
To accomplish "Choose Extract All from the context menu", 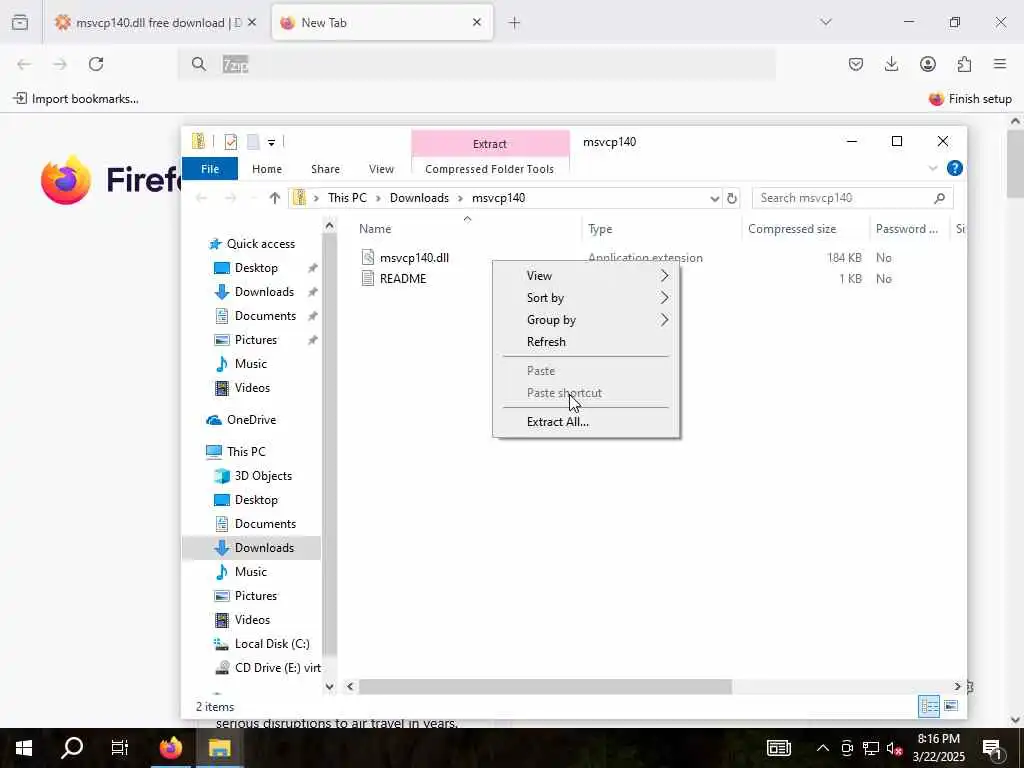I will click(x=586, y=422).
